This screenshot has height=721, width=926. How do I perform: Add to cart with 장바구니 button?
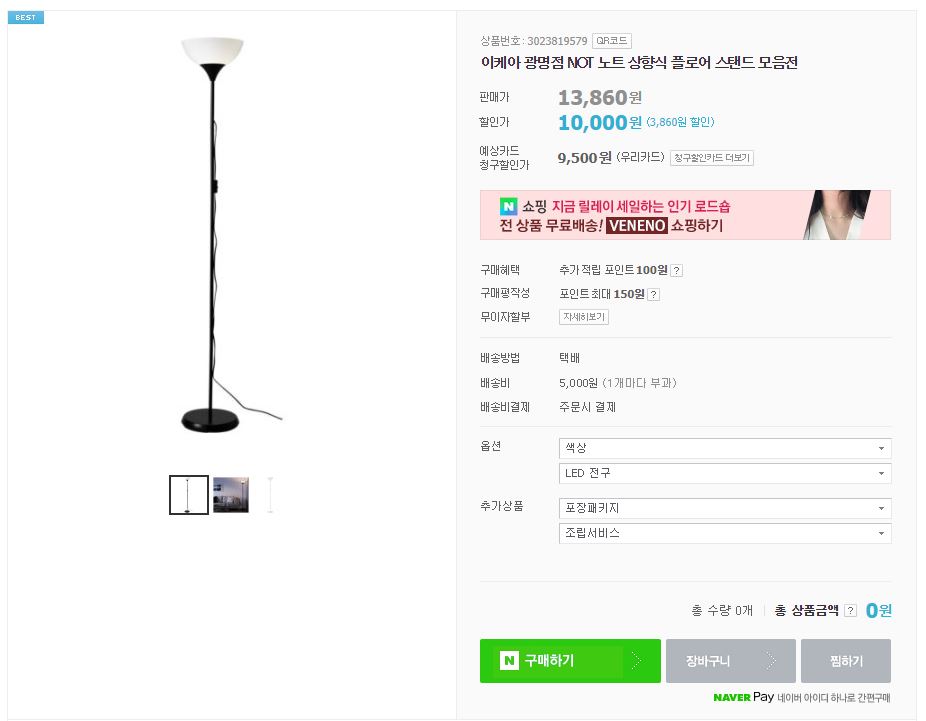730,661
